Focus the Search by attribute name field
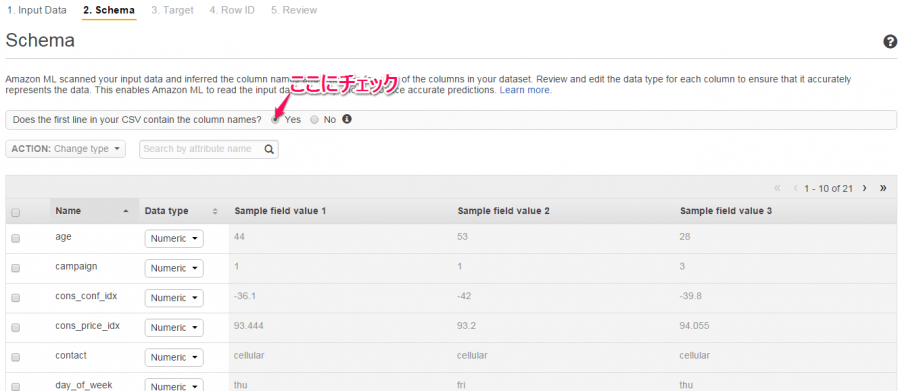900x391 pixels. (x=202, y=149)
